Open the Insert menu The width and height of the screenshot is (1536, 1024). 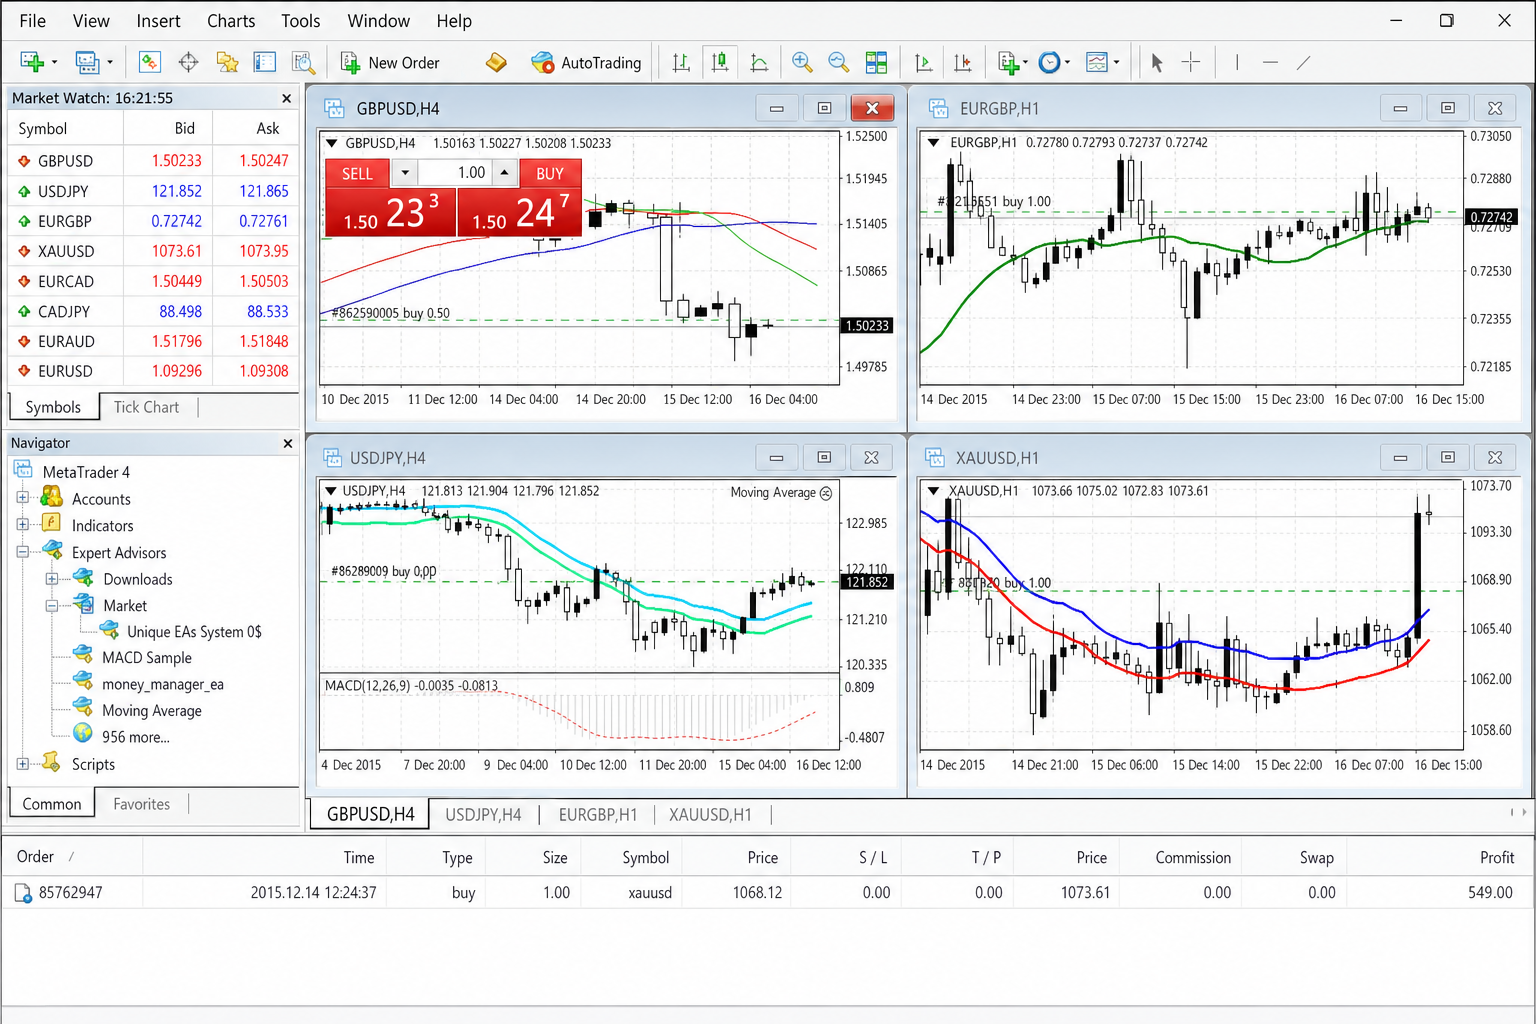158,21
